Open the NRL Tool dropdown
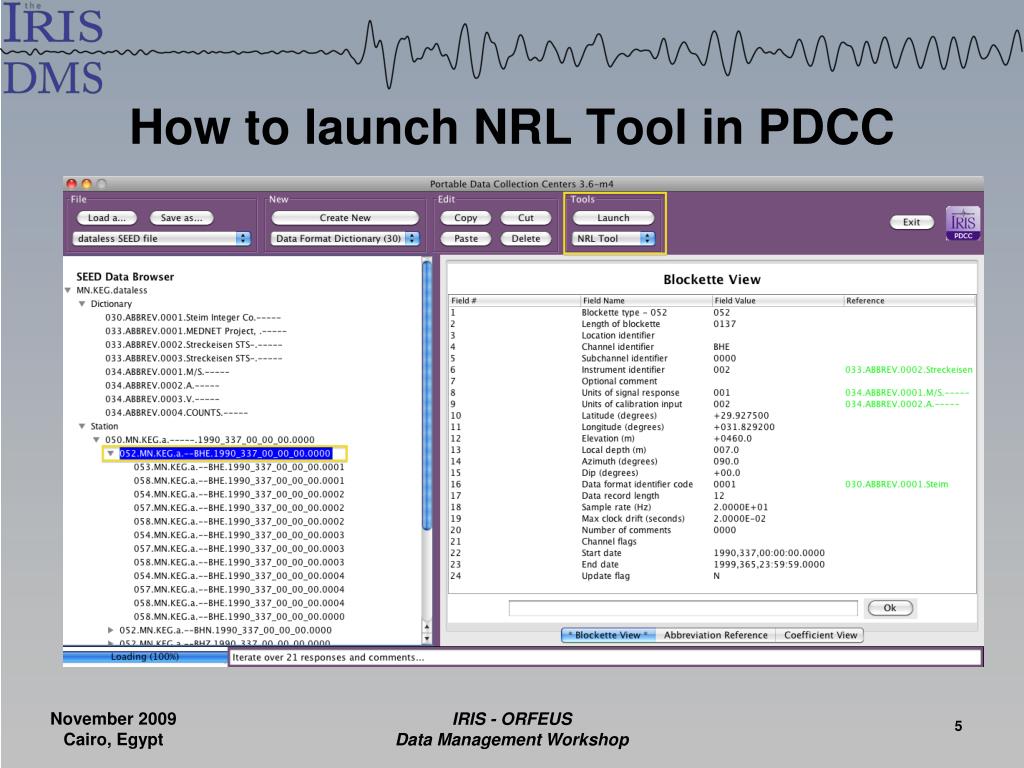Viewport: 1024px width, 768px height. (x=613, y=238)
